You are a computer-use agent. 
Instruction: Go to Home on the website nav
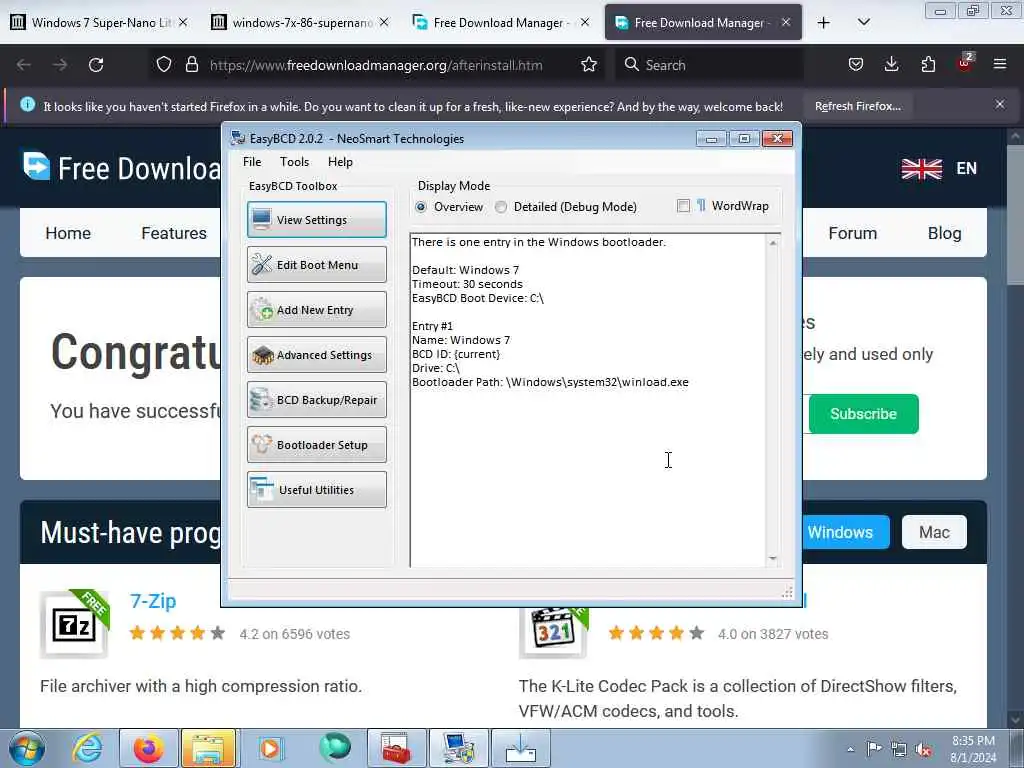tap(68, 233)
